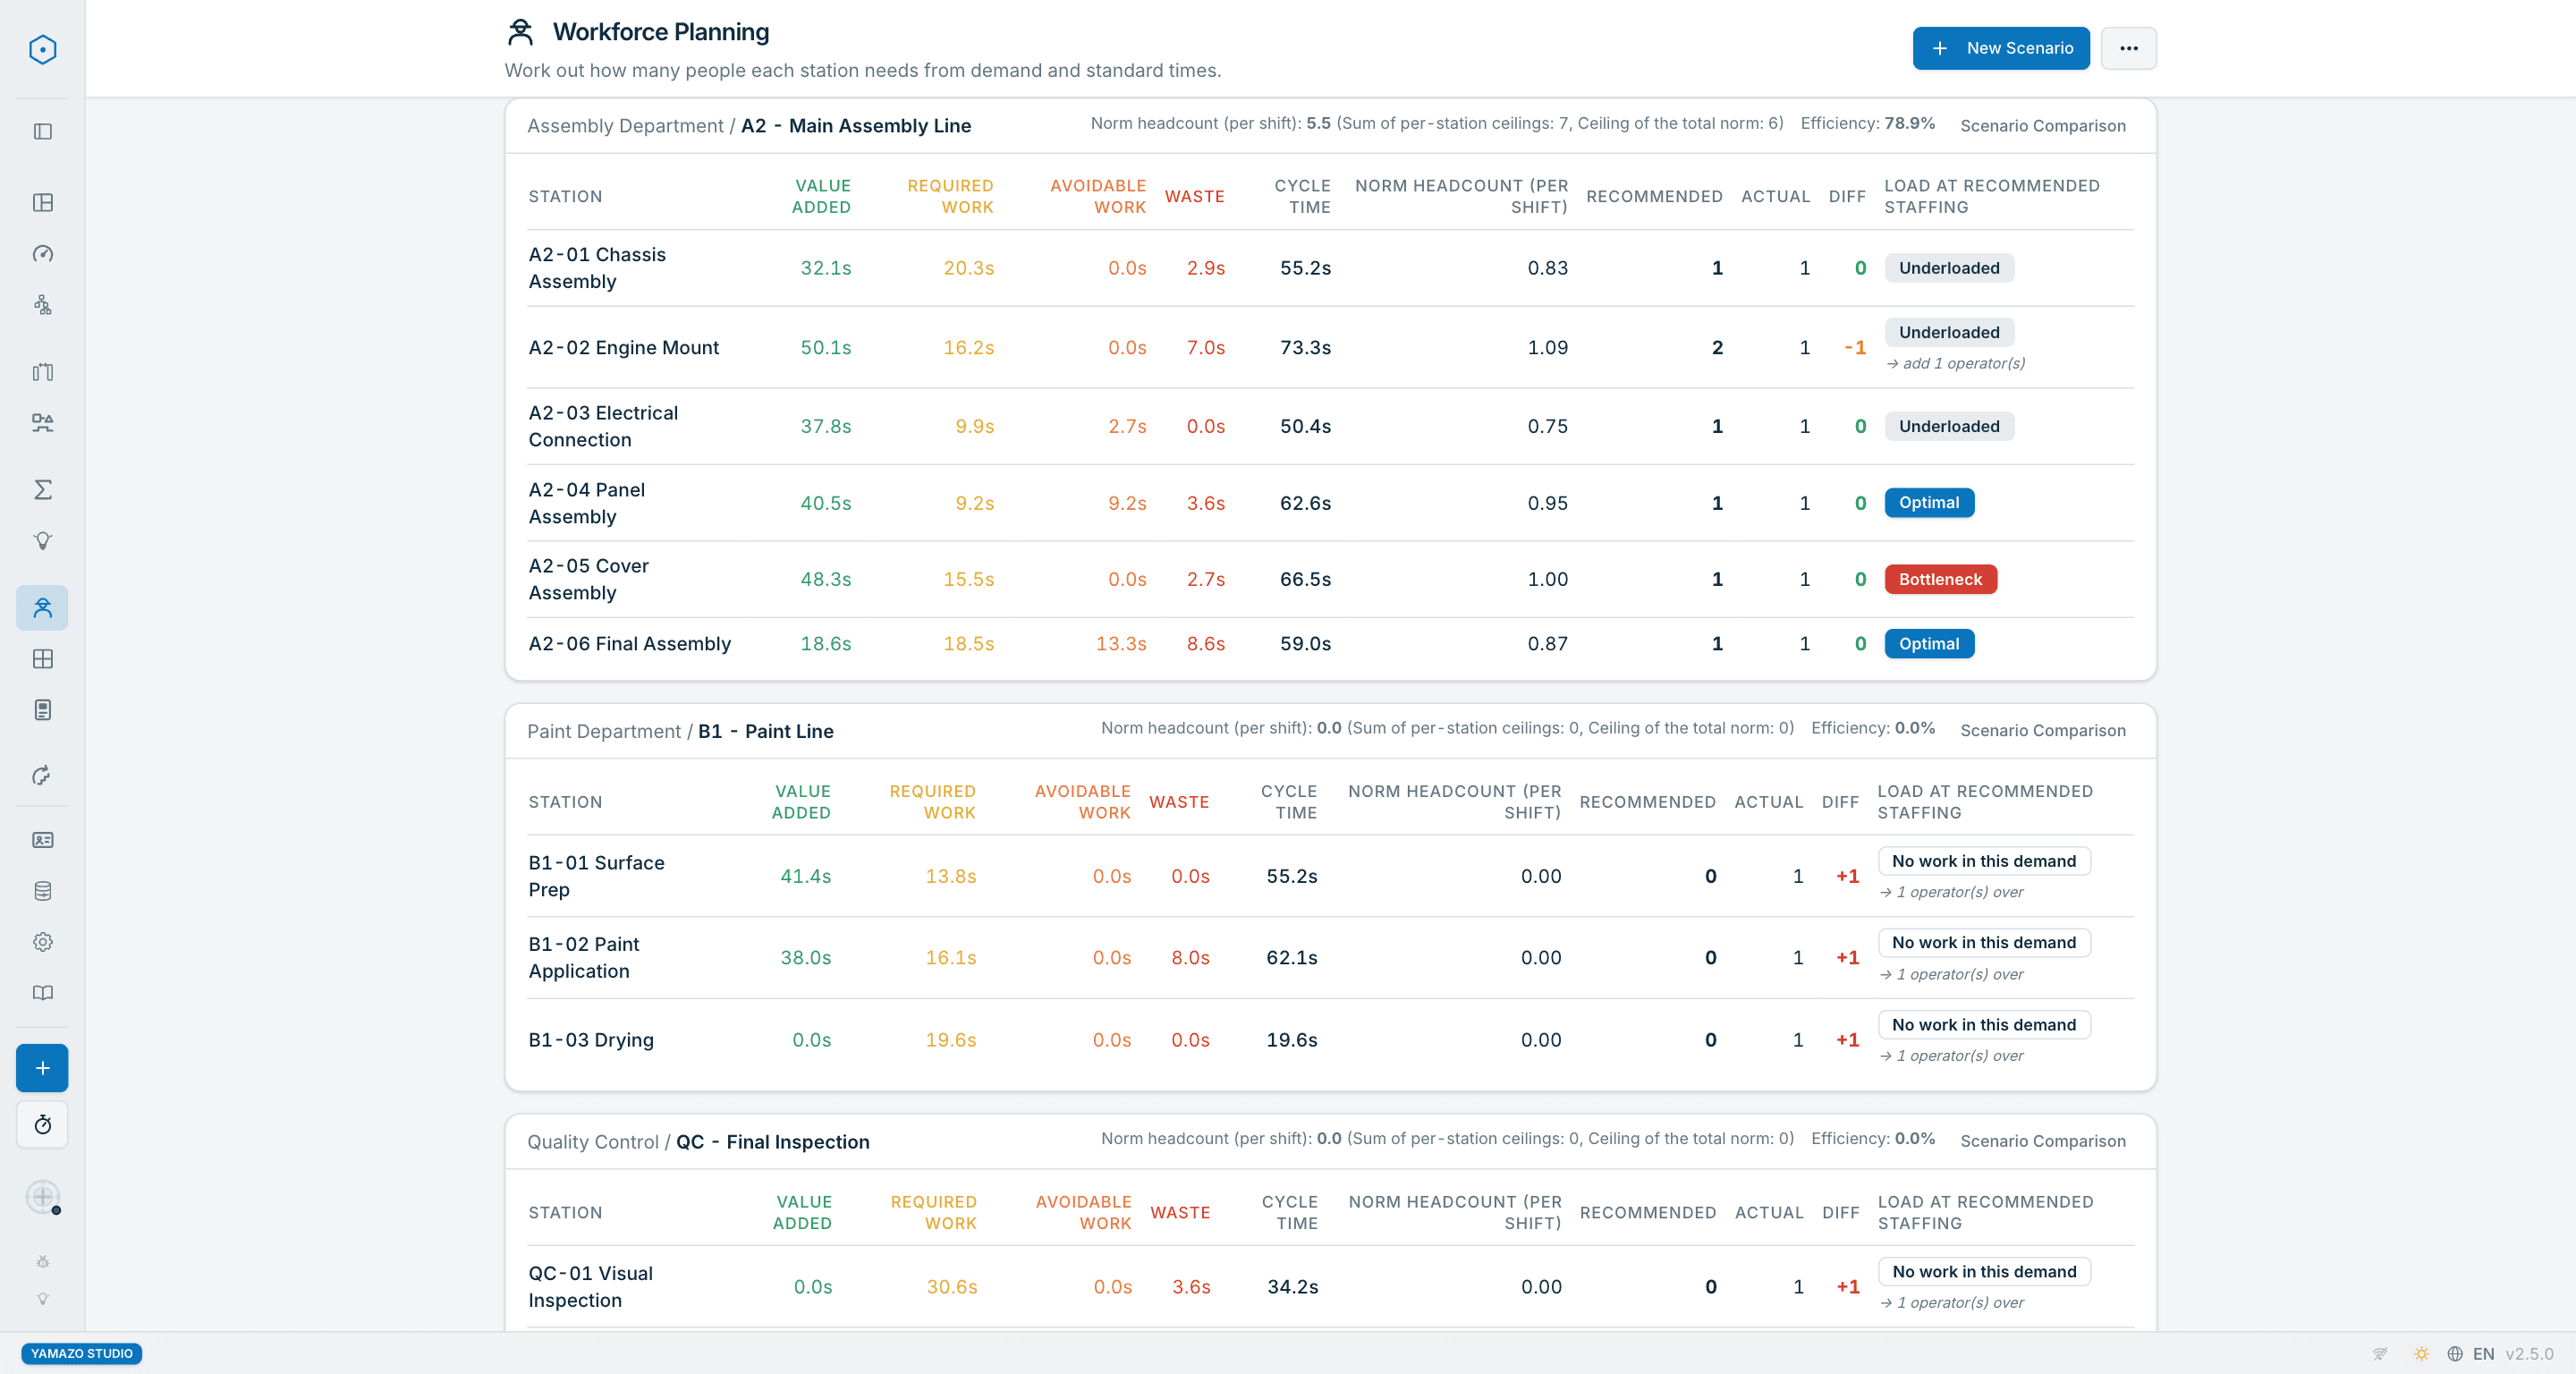This screenshot has height=1374, width=2576.
Task: Open Scenario Comparison for A2 Main Assembly Line
Action: click(2042, 125)
